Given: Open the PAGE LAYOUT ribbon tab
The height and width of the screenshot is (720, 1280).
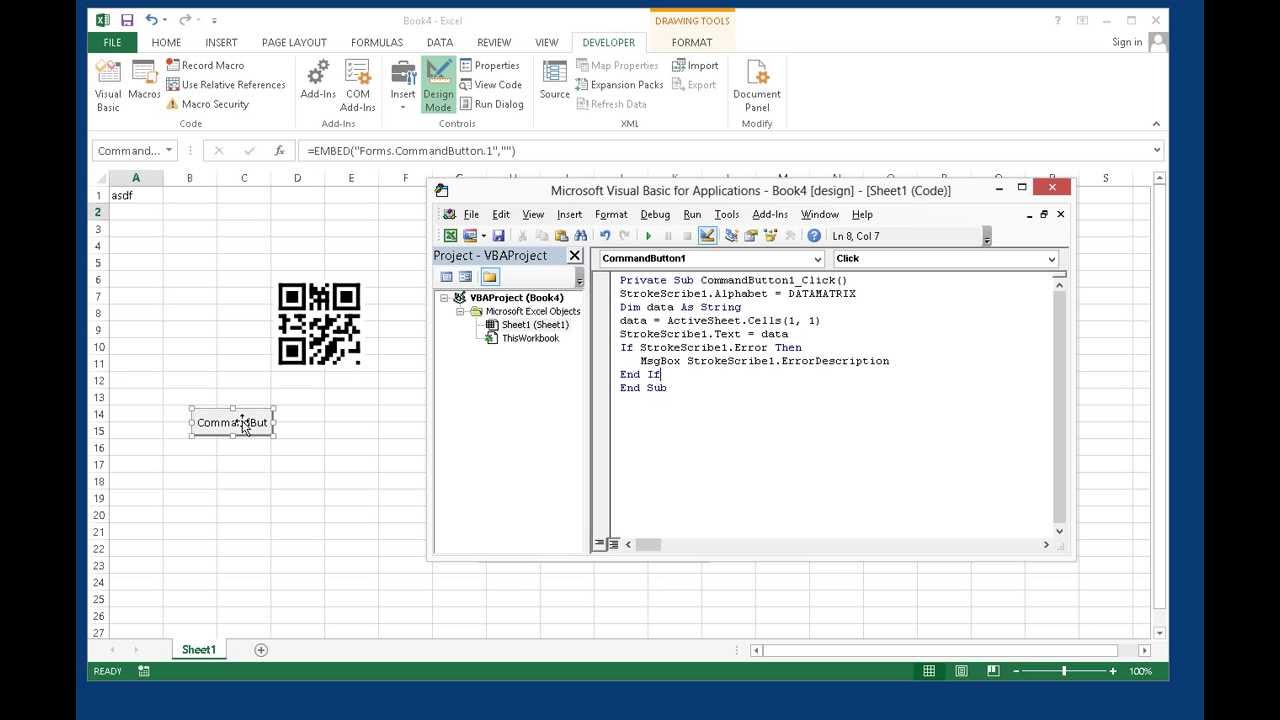Looking at the screenshot, I should (294, 42).
